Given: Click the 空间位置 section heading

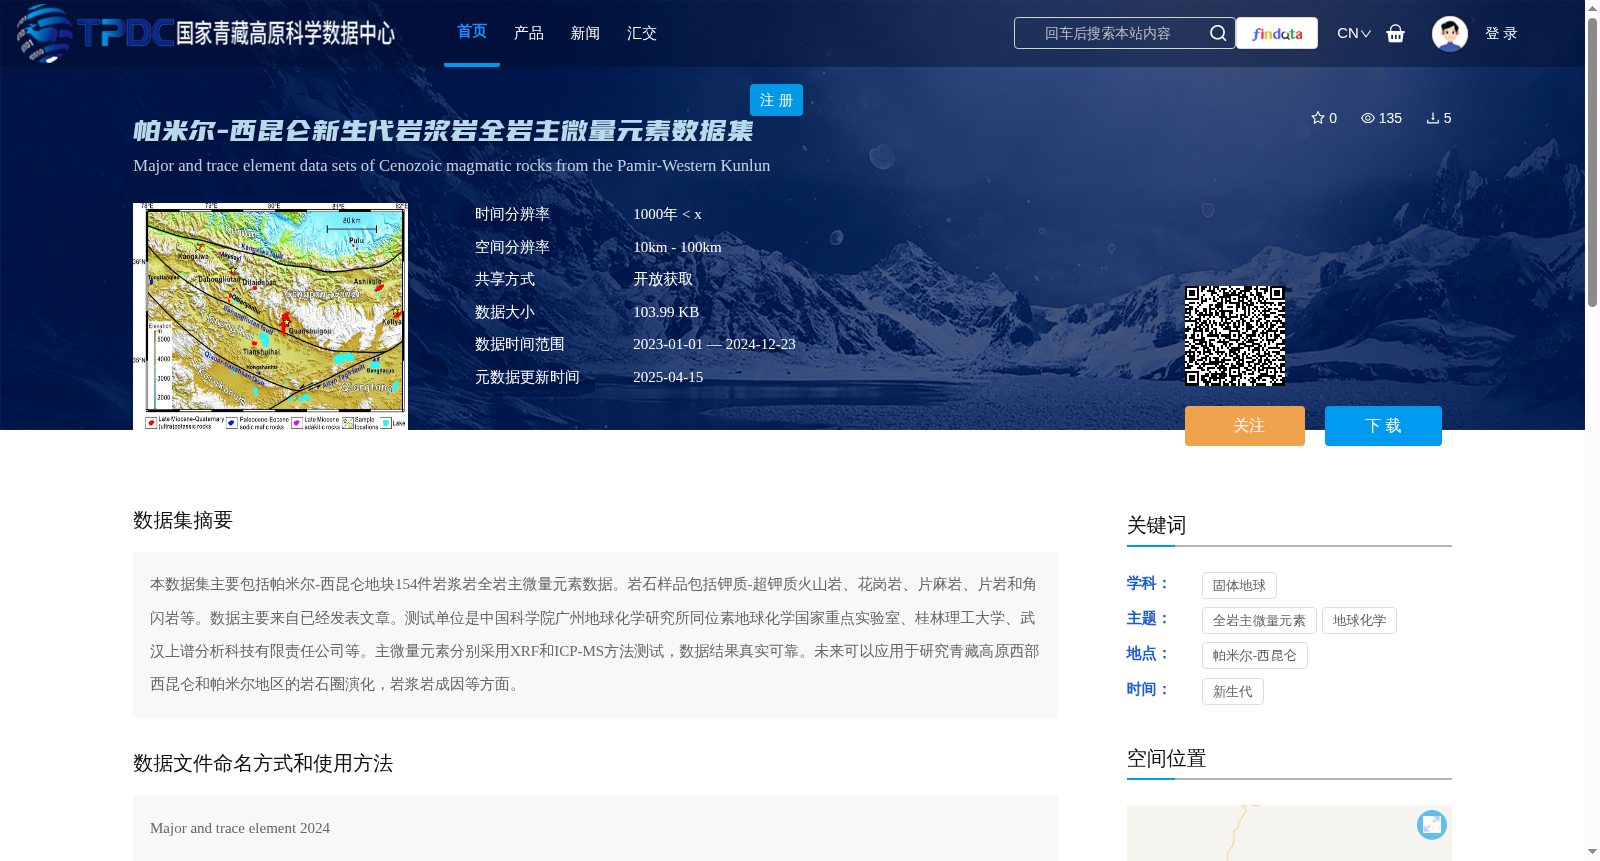Looking at the screenshot, I should tap(1166, 758).
